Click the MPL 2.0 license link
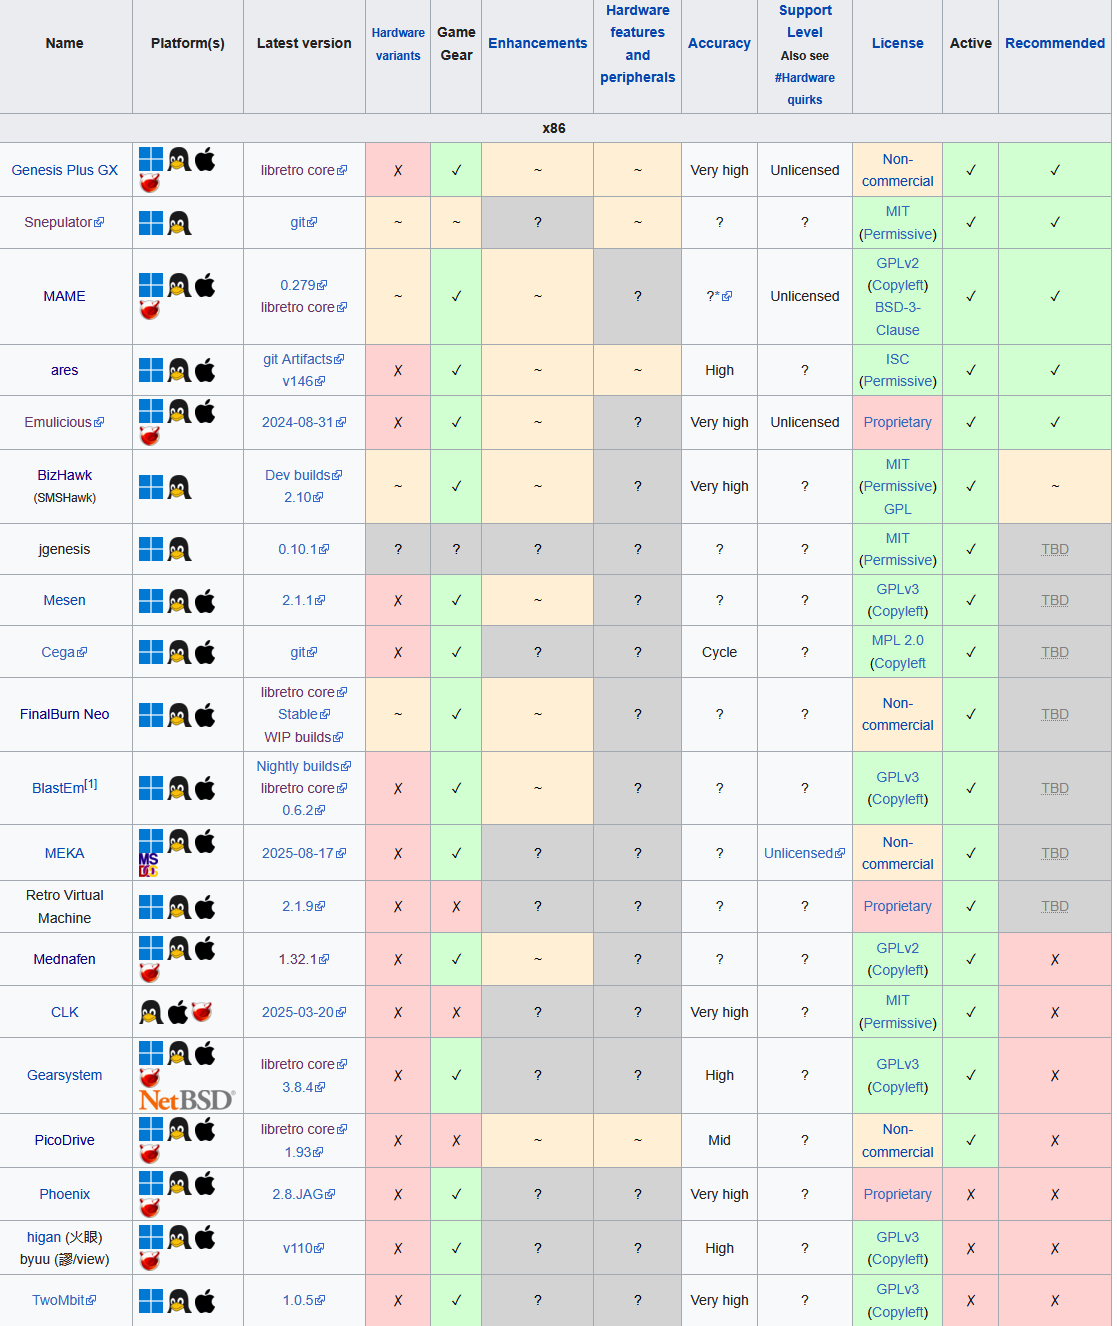This screenshot has height=1326, width=1117. pos(898,640)
